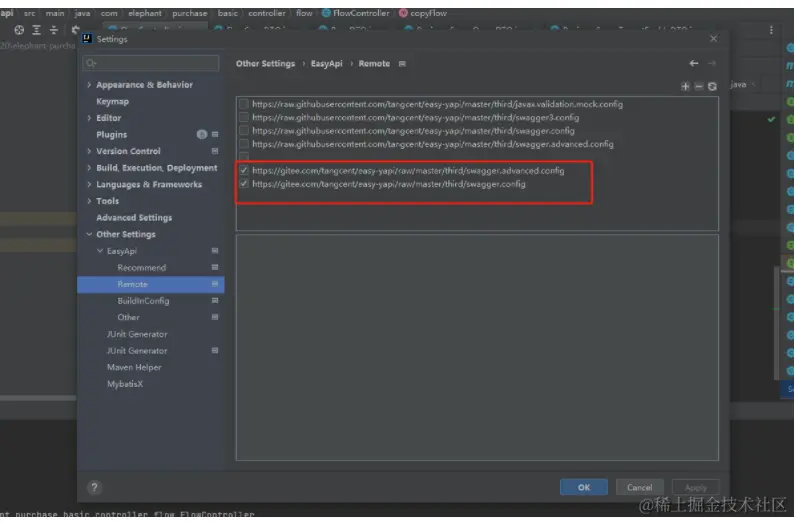The width and height of the screenshot is (795, 522).
Task: Click the Settings window close X
Action: (713, 39)
